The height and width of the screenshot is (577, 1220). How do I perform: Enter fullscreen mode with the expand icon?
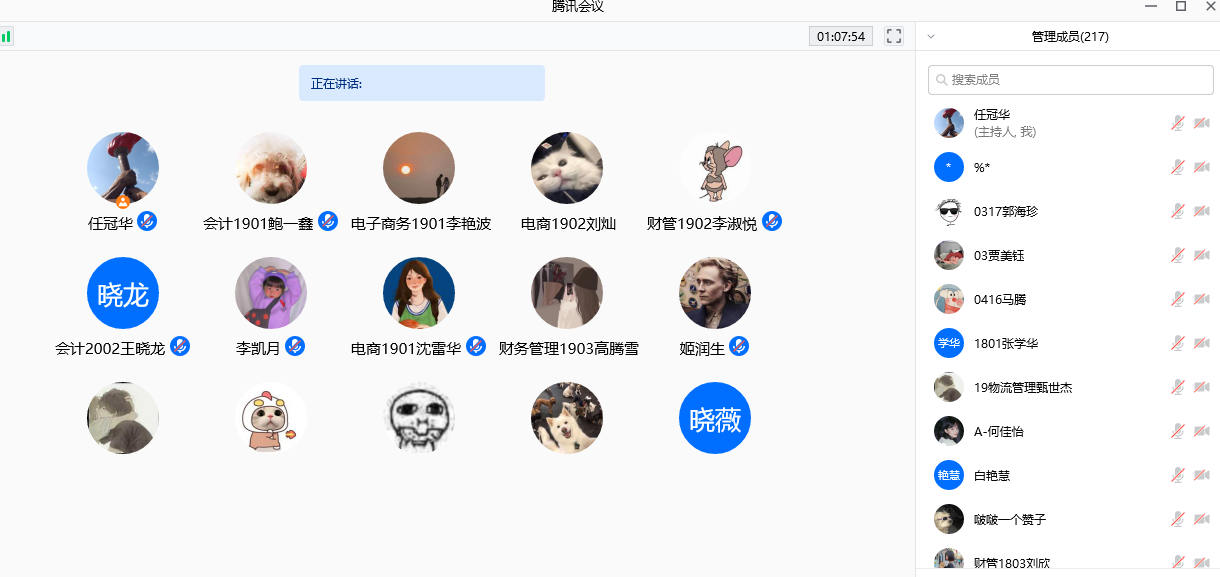(894, 36)
